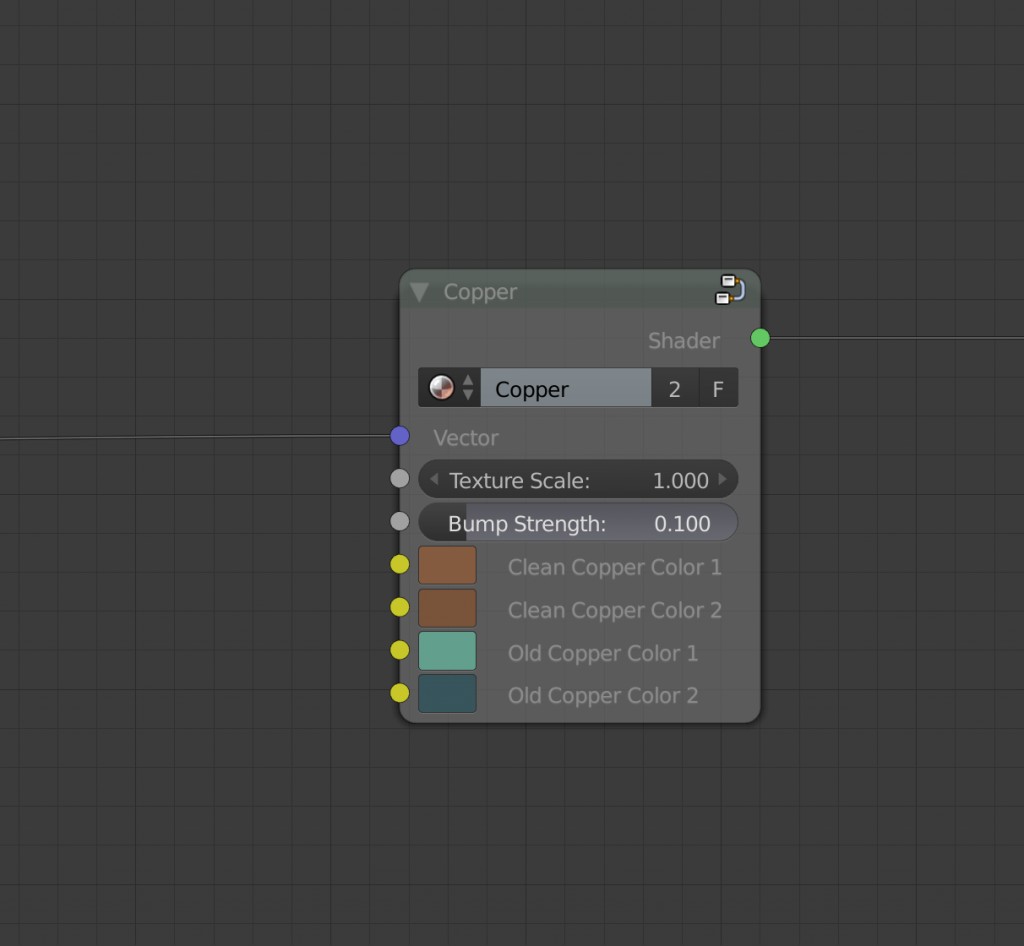The image size is (1024, 946).
Task: Enable the fake user with the F button
Action: 717,387
